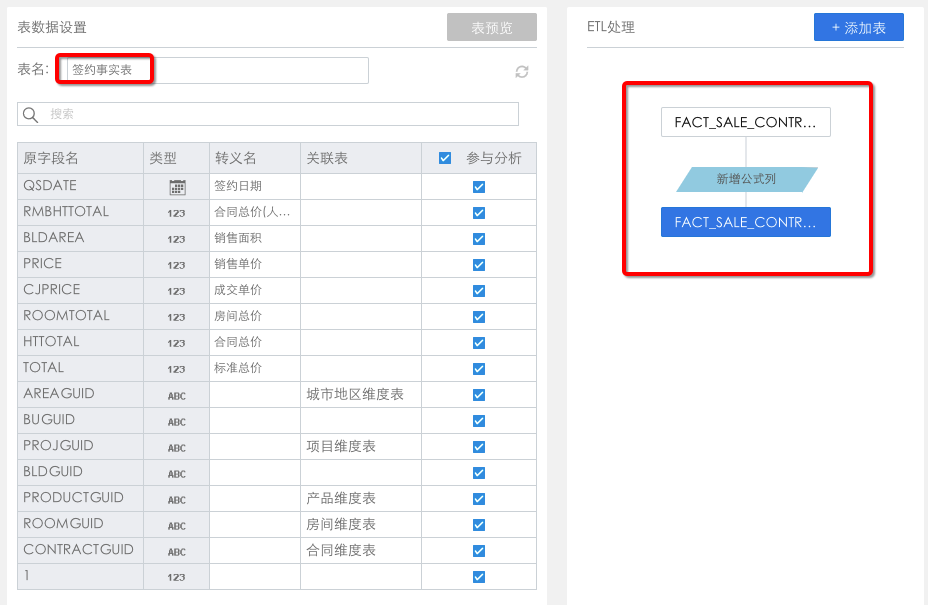This screenshot has width=928, height=605.
Task: Uncheck 参与分析 for CJPRICE
Action: point(479,291)
